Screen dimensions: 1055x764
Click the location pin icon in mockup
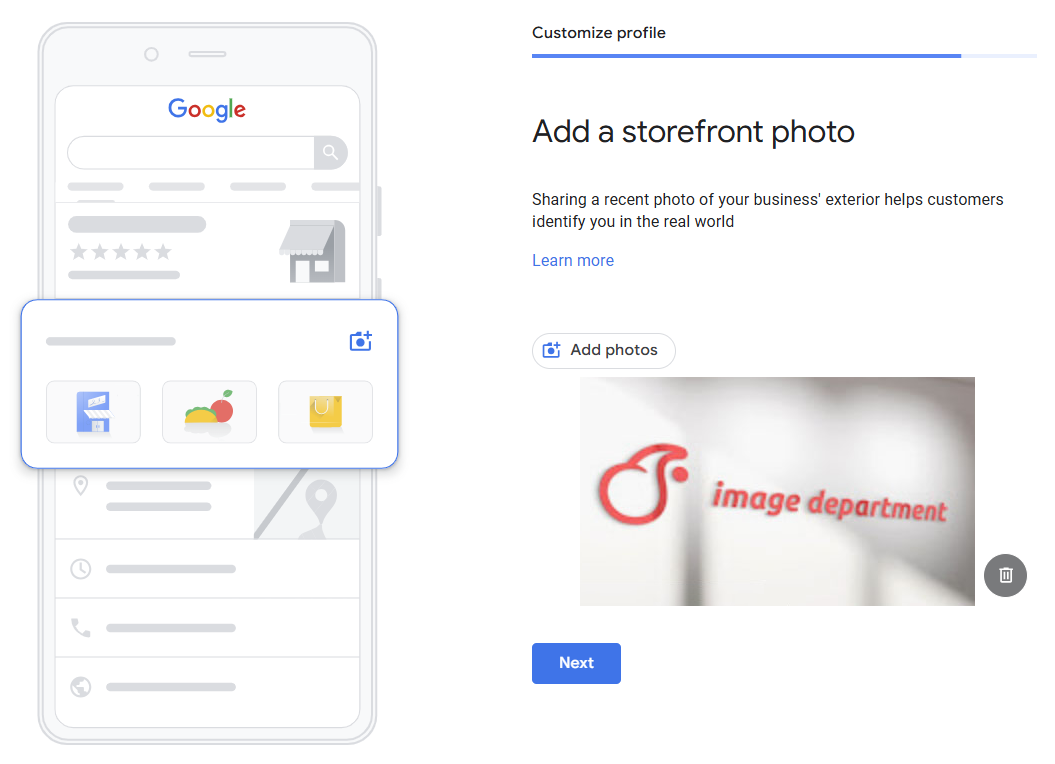point(81,485)
